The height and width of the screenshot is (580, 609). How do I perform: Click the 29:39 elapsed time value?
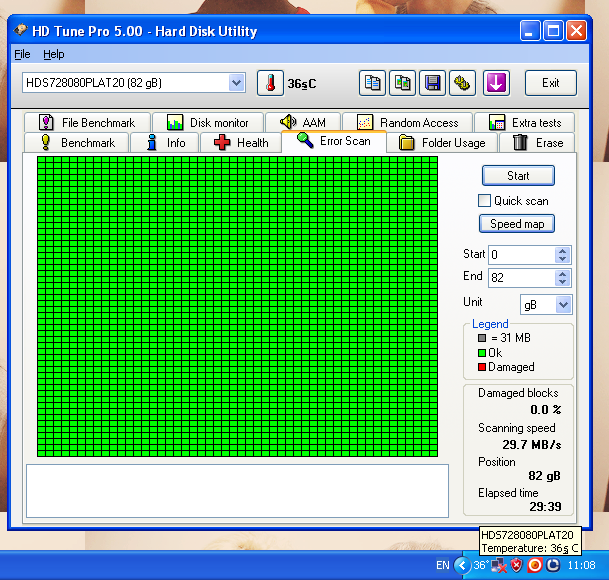[x=545, y=507]
